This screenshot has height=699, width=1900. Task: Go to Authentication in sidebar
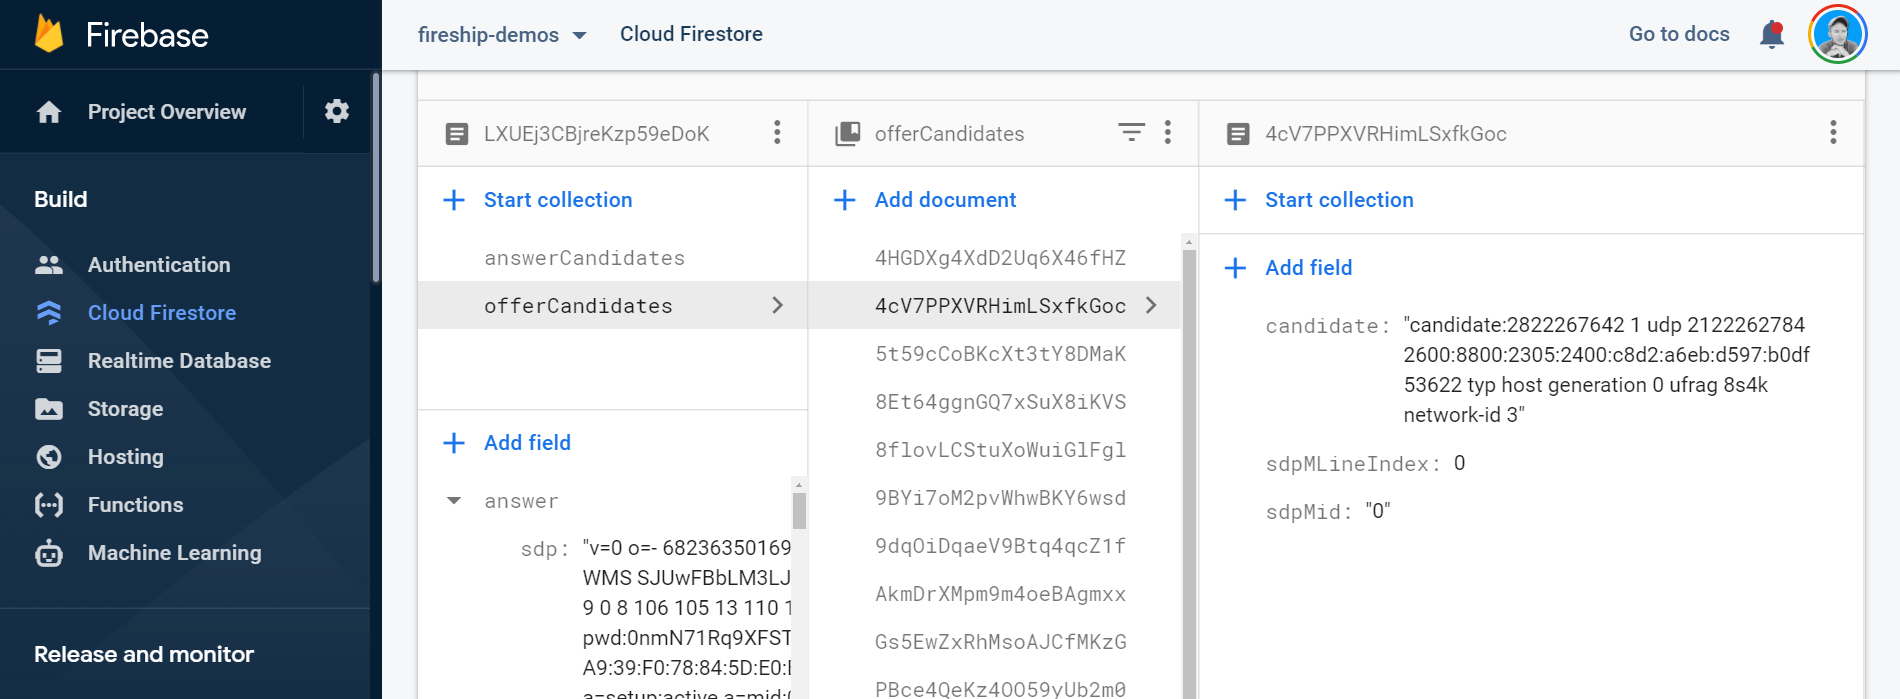coord(159,265)
